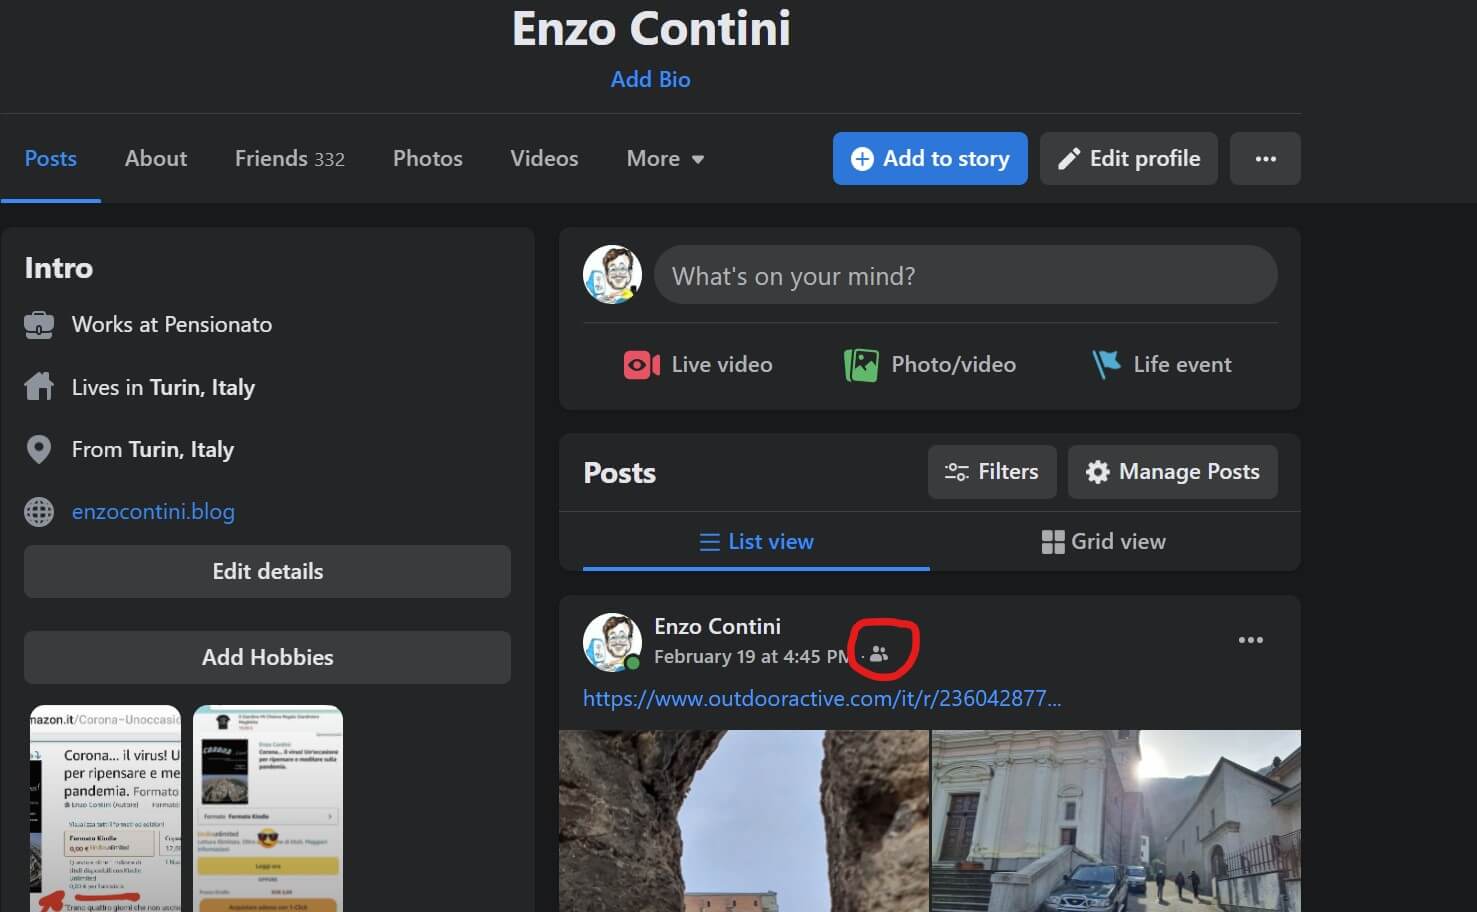Image resolution: width=1477 pixels, height=912 pixels.
Task: Click the Photo/video picture icon
Action: pyautogui.click(x=860, y=365)
